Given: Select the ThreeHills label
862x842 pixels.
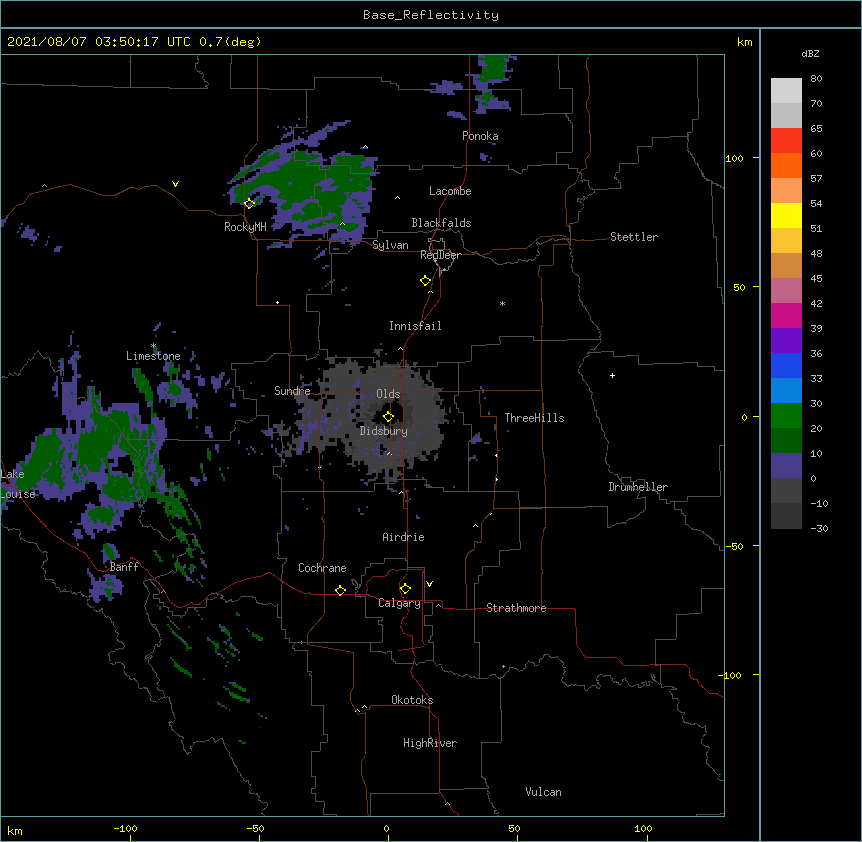Looking at the screenshot, I should coord(534,418).
